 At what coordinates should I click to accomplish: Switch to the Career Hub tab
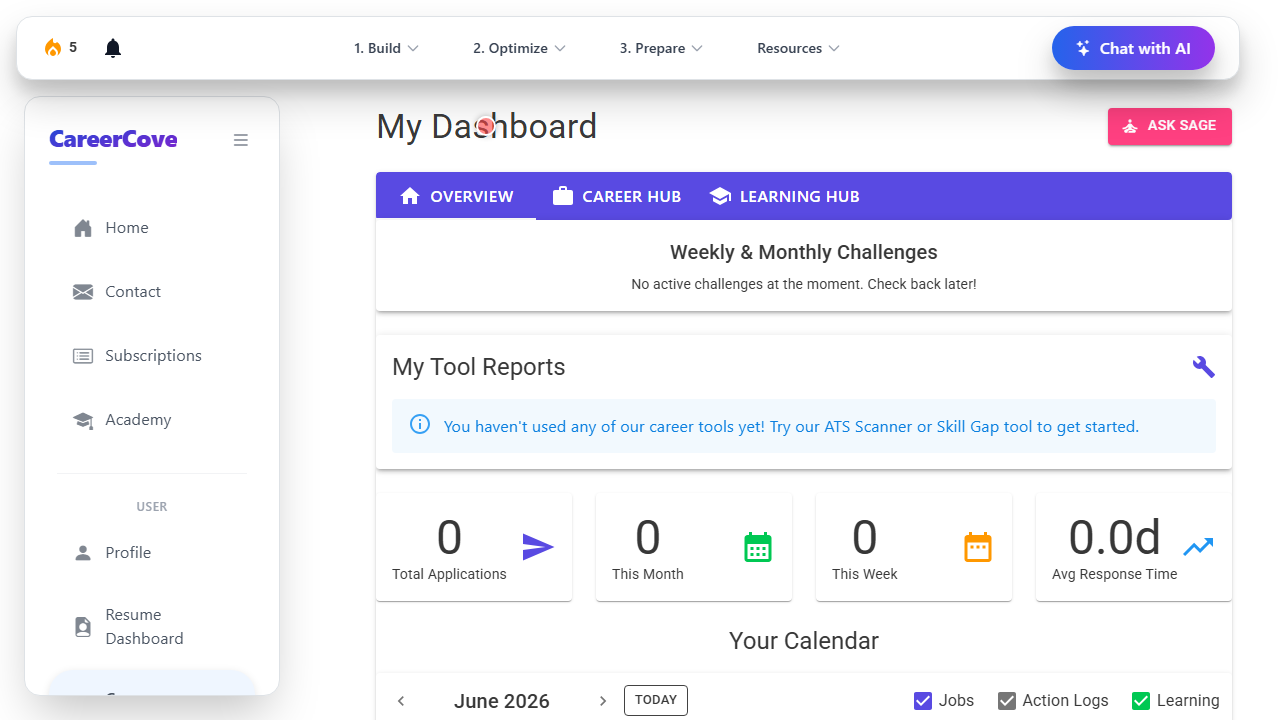coord(617,196)
